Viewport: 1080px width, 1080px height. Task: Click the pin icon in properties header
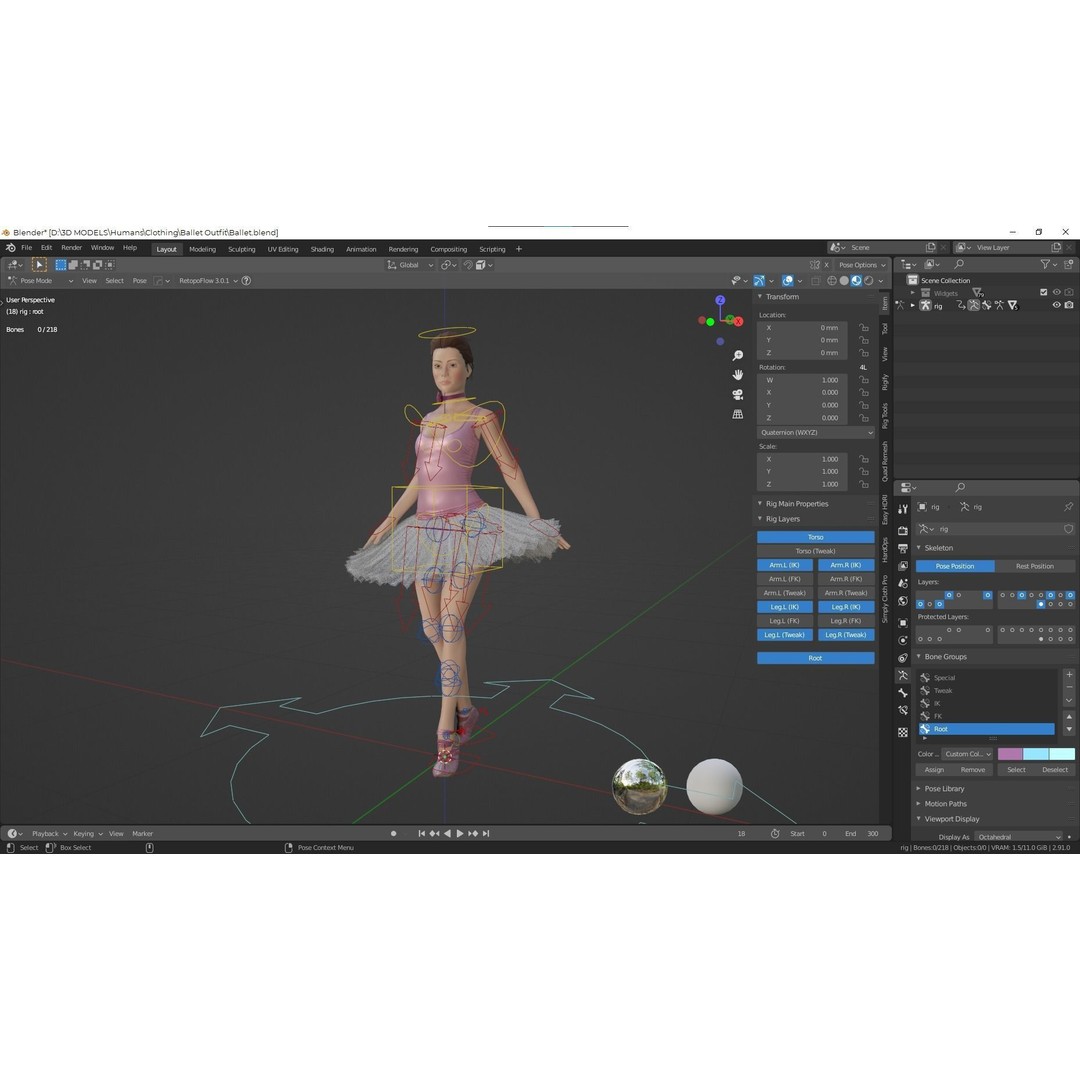1068,506
